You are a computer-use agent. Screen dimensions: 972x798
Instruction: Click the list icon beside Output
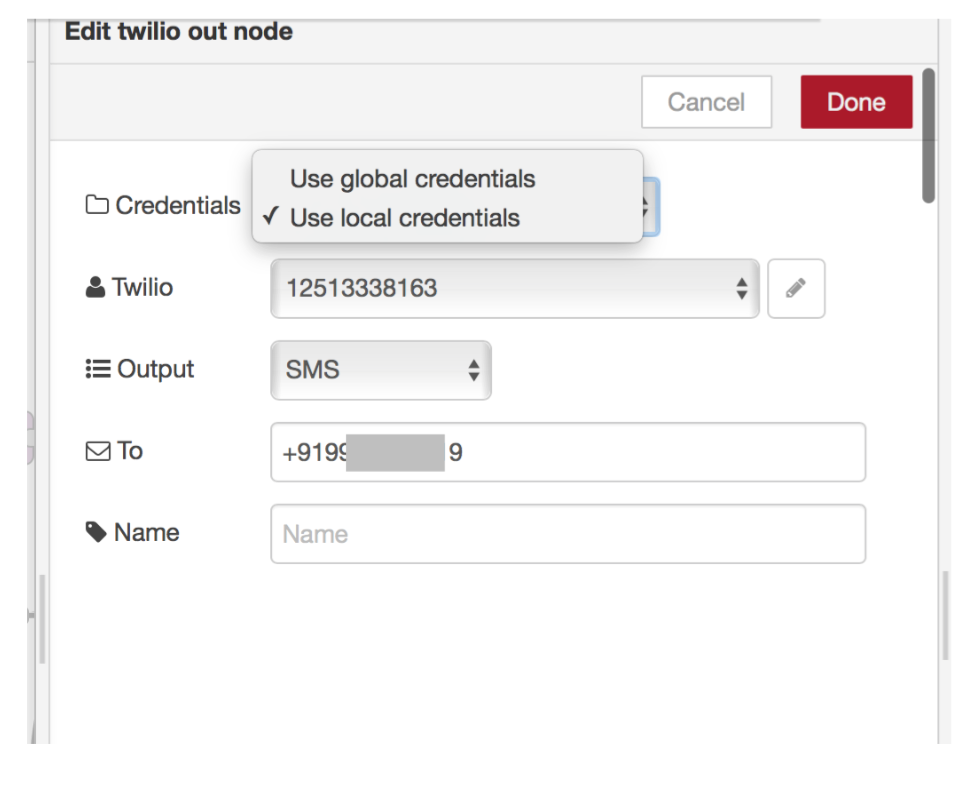click(x=96, y=368)
